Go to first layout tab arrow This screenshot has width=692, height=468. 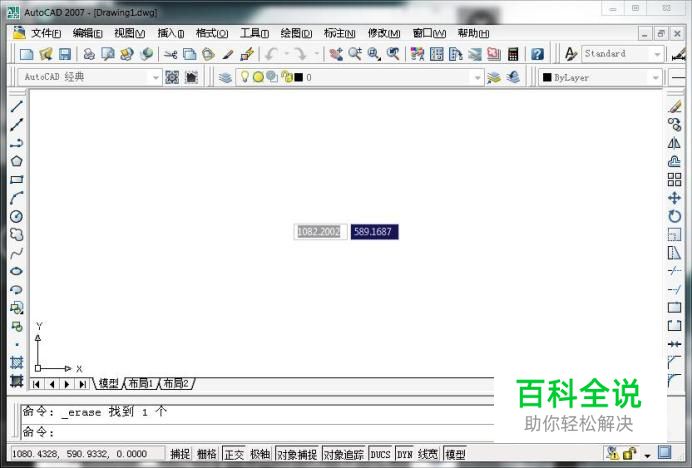[x=36, y=384]
